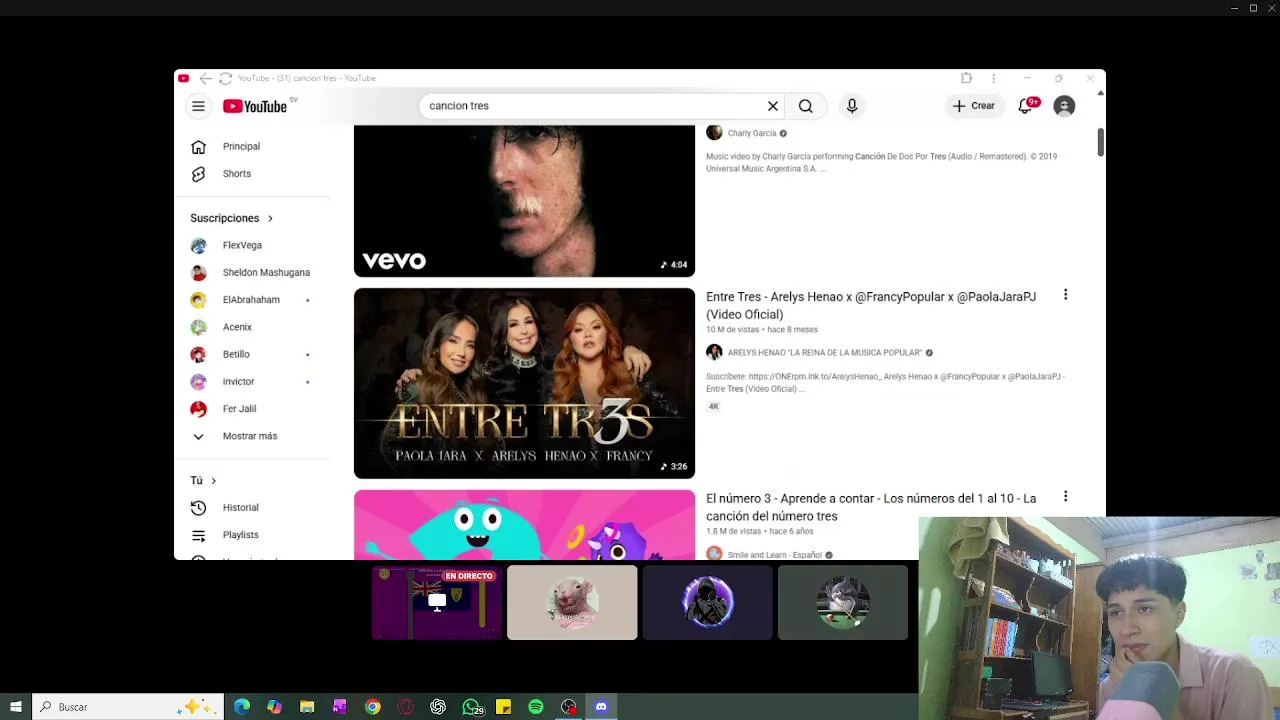Open the Smile and Learn - Español channel
1280x720 pixels.
click(775, 554)
